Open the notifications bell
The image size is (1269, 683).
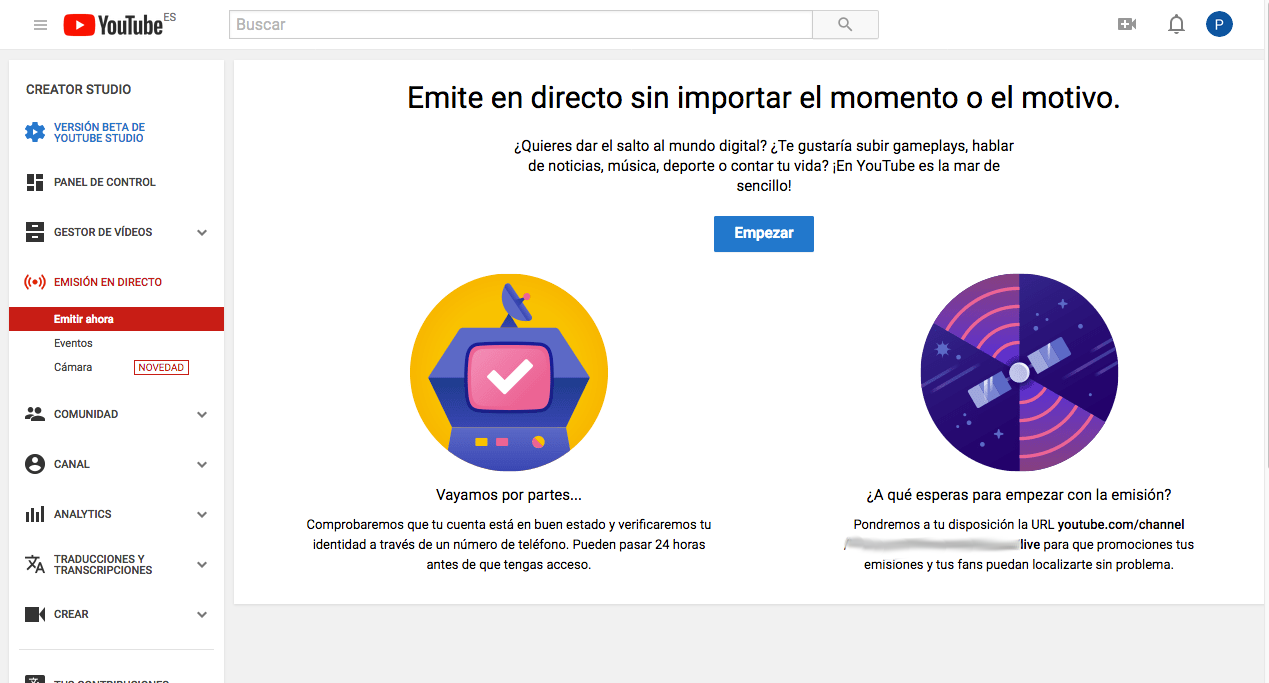pos(1176,25)
